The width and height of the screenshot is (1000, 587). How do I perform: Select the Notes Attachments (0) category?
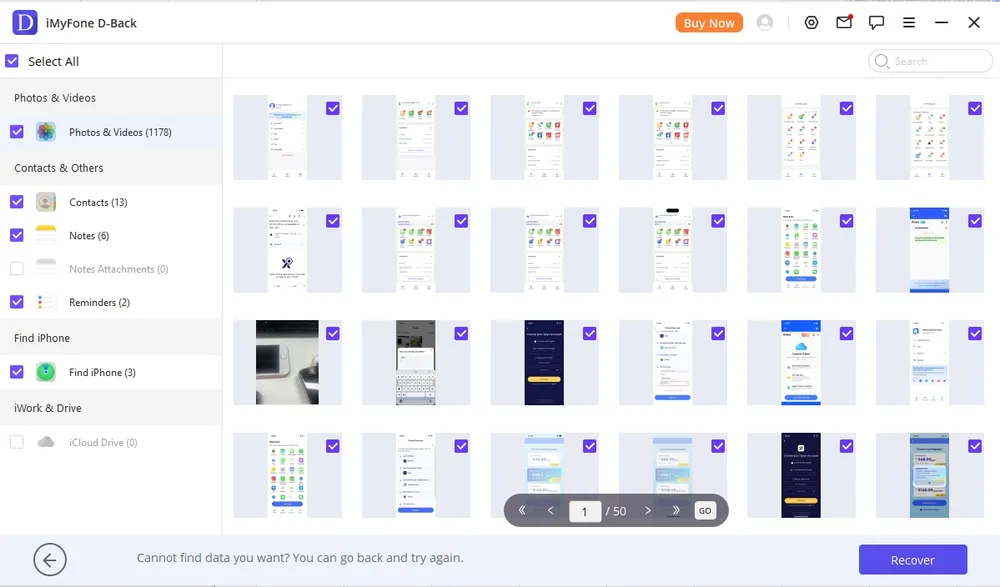pos(111,269)
